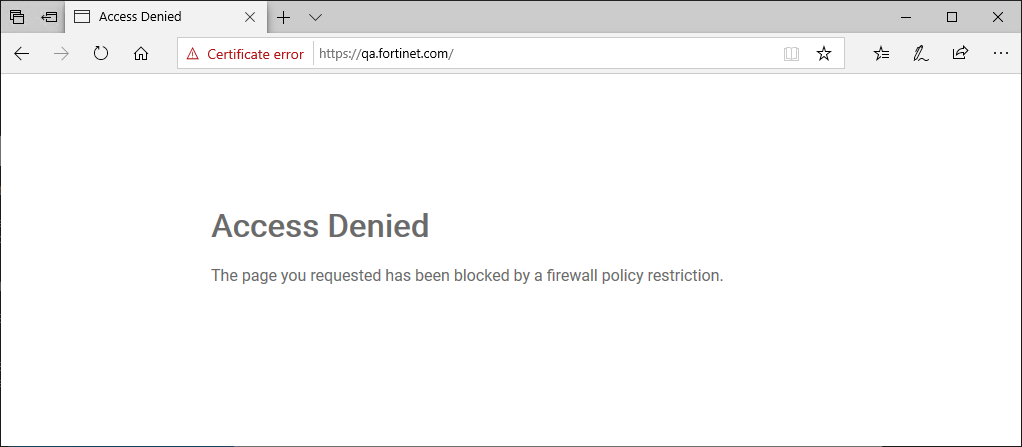This screenshot has width=1022, height=447.
Task: Minimize the browser window
Action: click(x=905, y=17)
